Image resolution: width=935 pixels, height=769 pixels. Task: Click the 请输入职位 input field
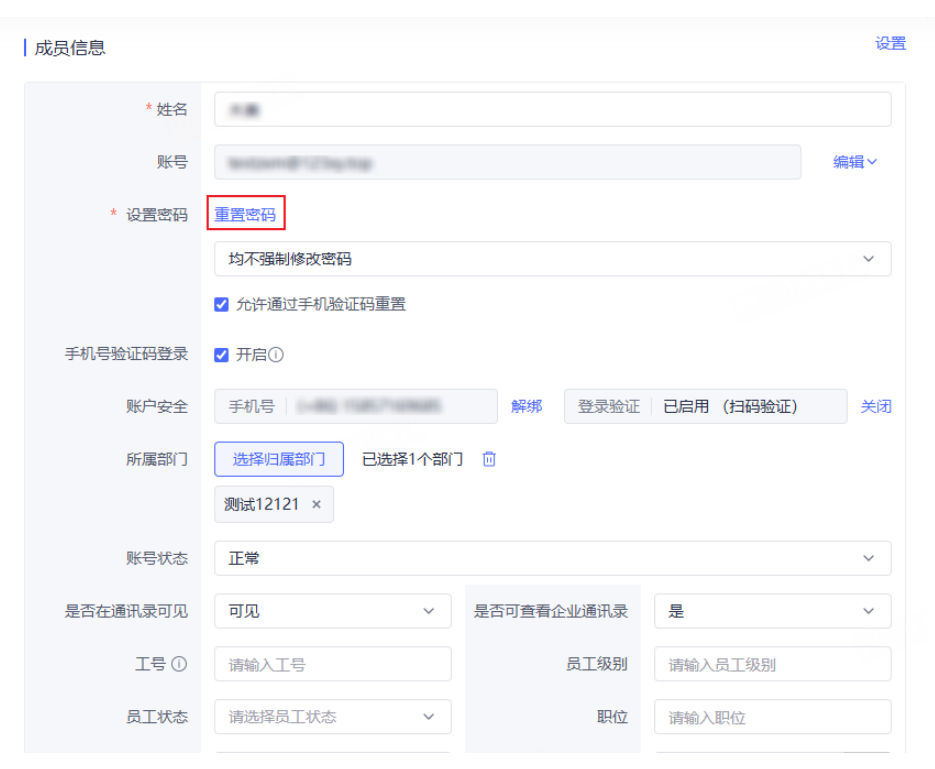pyautogui.click(x=772, y=717)
